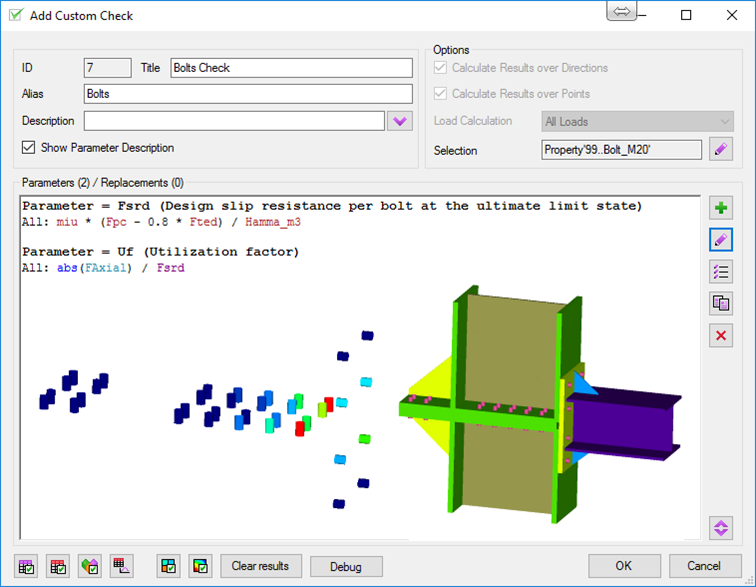This screenshot has width=756, height=587.
Task: Click the purple up-down reorder arrows icon
Action: pos(721,528)
